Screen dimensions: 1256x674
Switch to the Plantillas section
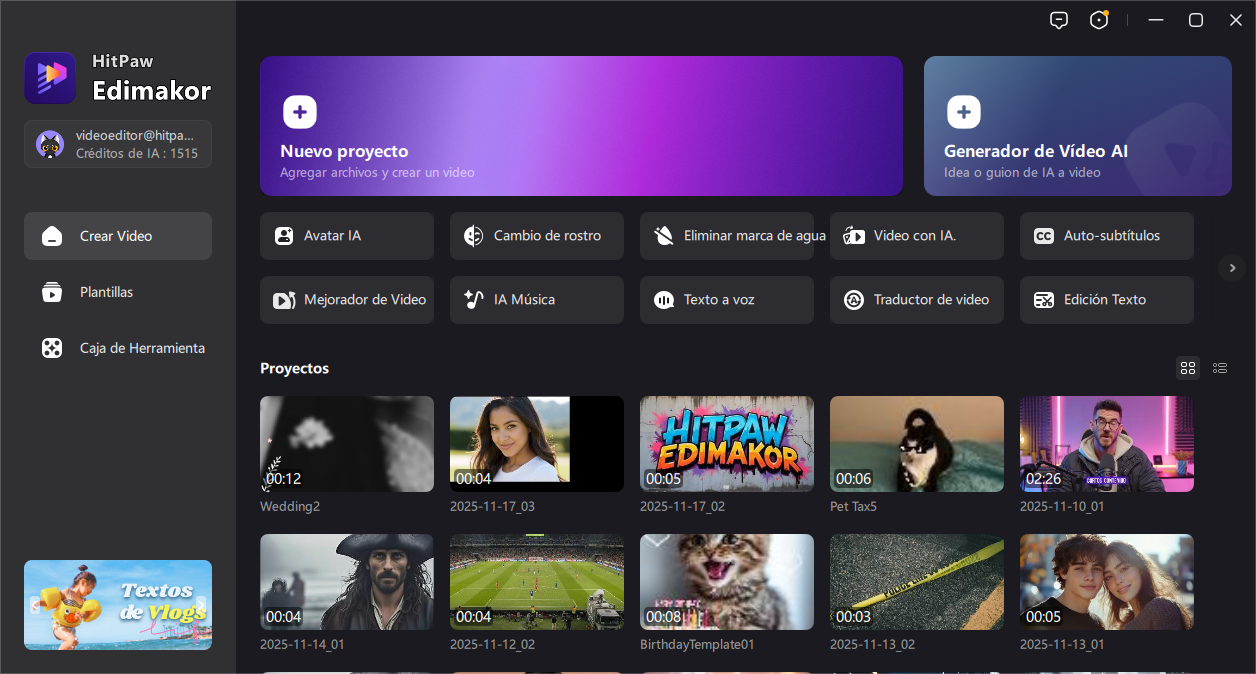pos(117,292)
